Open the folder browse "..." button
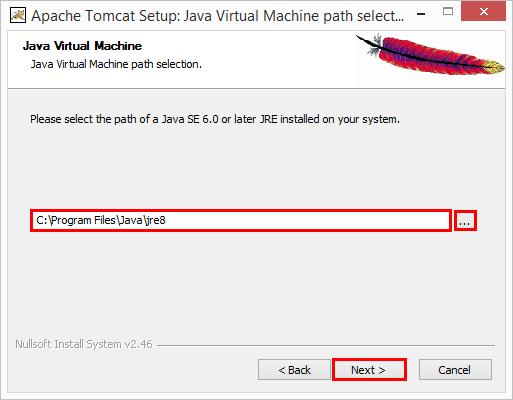The height and width of the screenshot is (400, 513). click(465, 220)
